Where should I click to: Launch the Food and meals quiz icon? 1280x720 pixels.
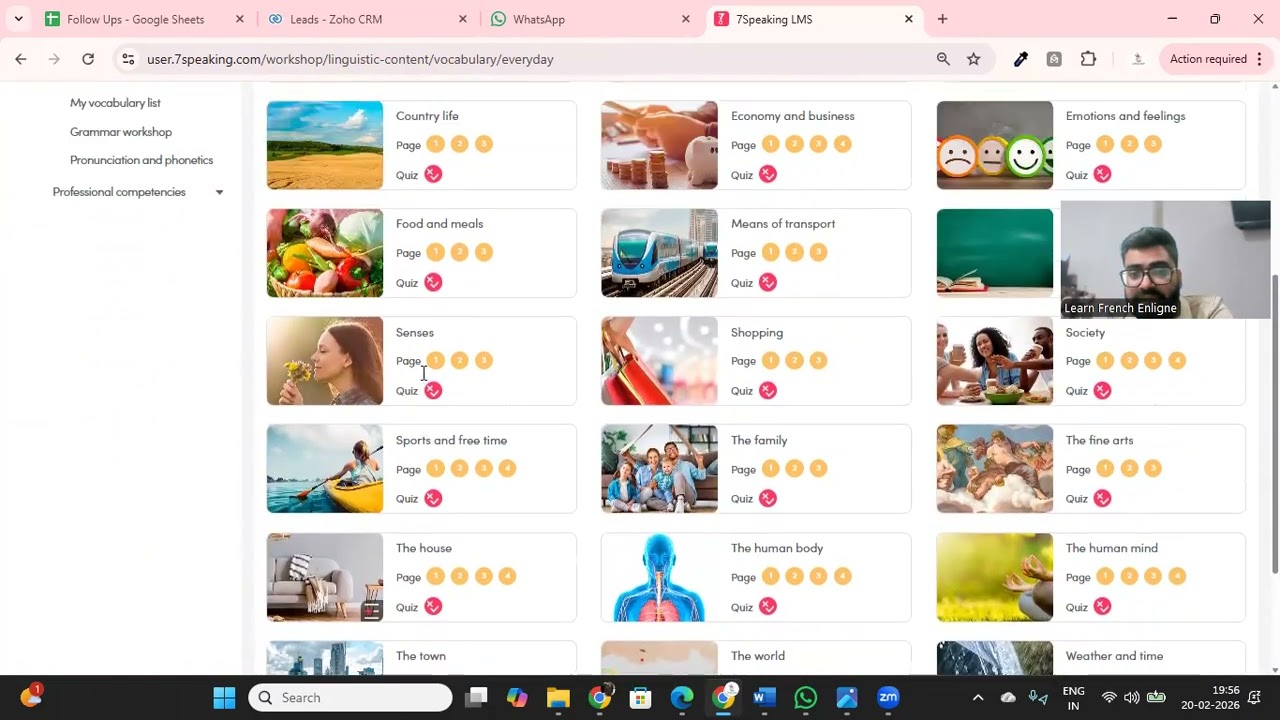click(433, 282)
